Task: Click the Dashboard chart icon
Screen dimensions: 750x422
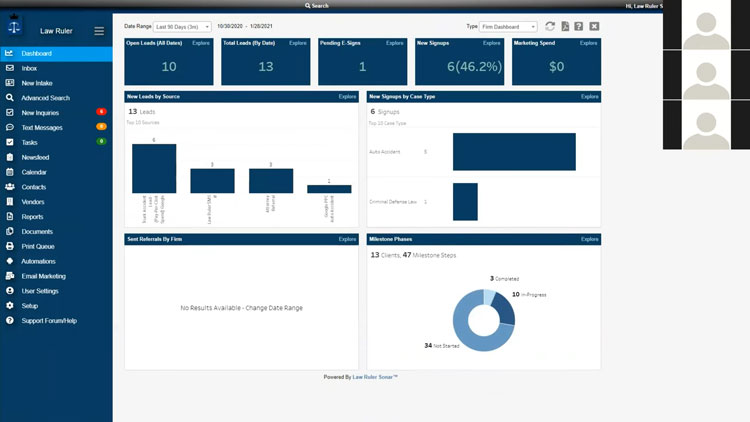Action: tap(10, 53)
